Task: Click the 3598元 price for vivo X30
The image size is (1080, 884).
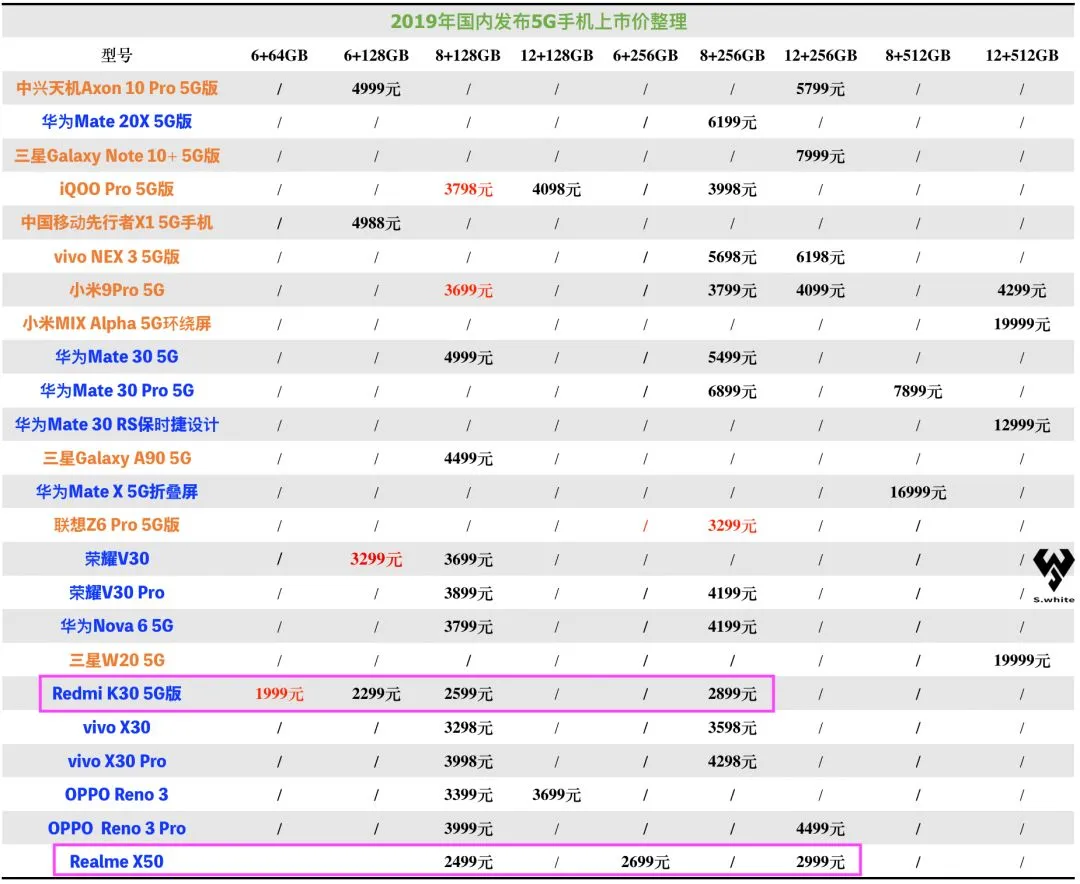Action: coord(732,728)
